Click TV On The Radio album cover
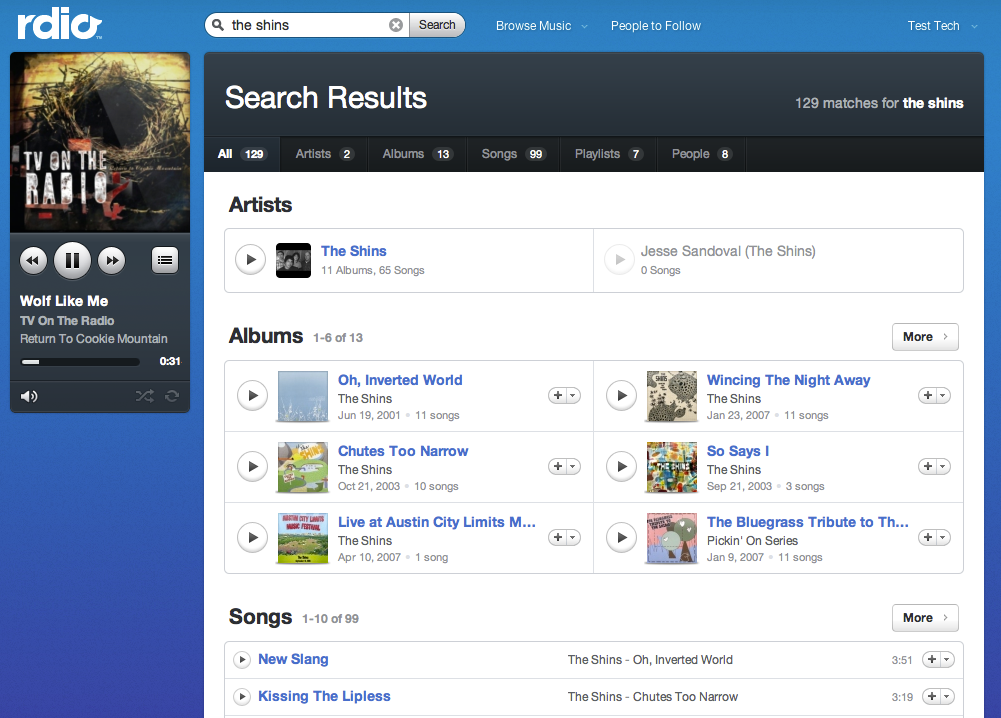The width and height of the screenshot is (1001, 718). (x=100, y=142)
